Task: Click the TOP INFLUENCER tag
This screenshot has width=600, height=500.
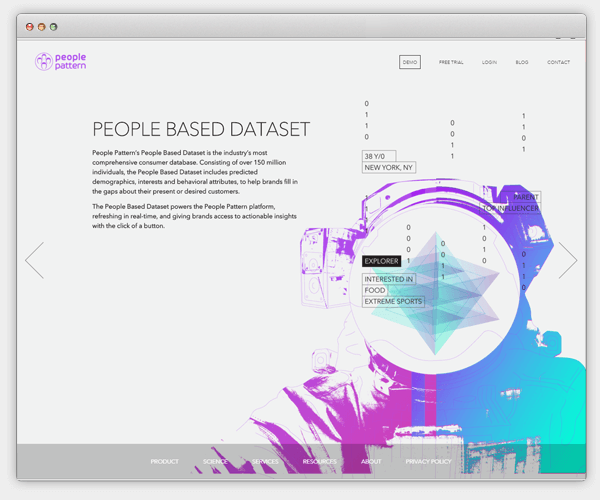Action: (x=510, y=208)
